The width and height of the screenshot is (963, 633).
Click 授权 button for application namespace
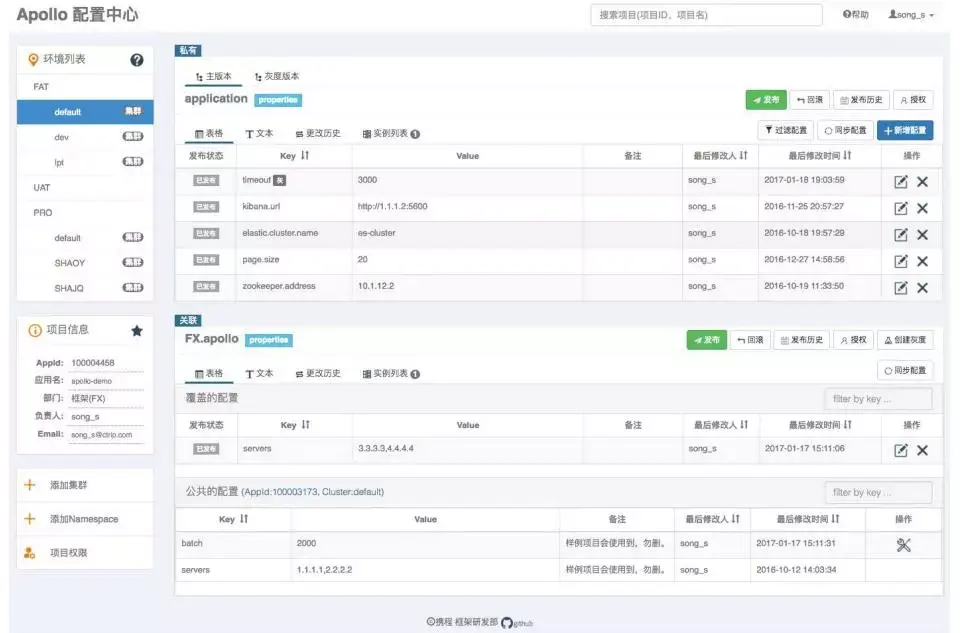coord(913,99)
